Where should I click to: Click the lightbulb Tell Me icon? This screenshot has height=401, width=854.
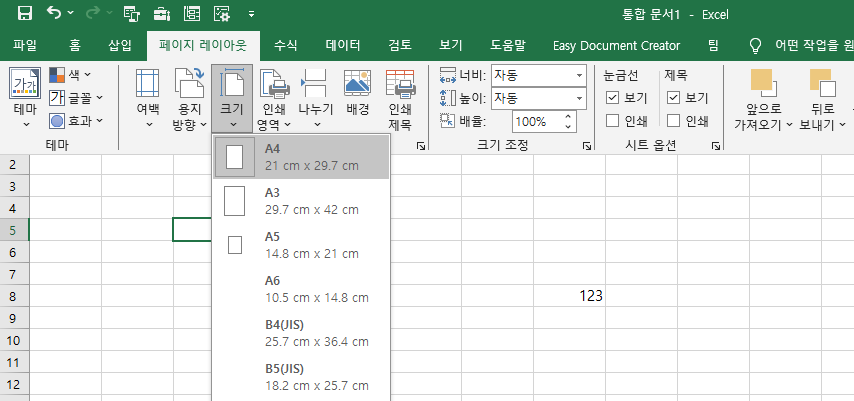click(755, 46)
